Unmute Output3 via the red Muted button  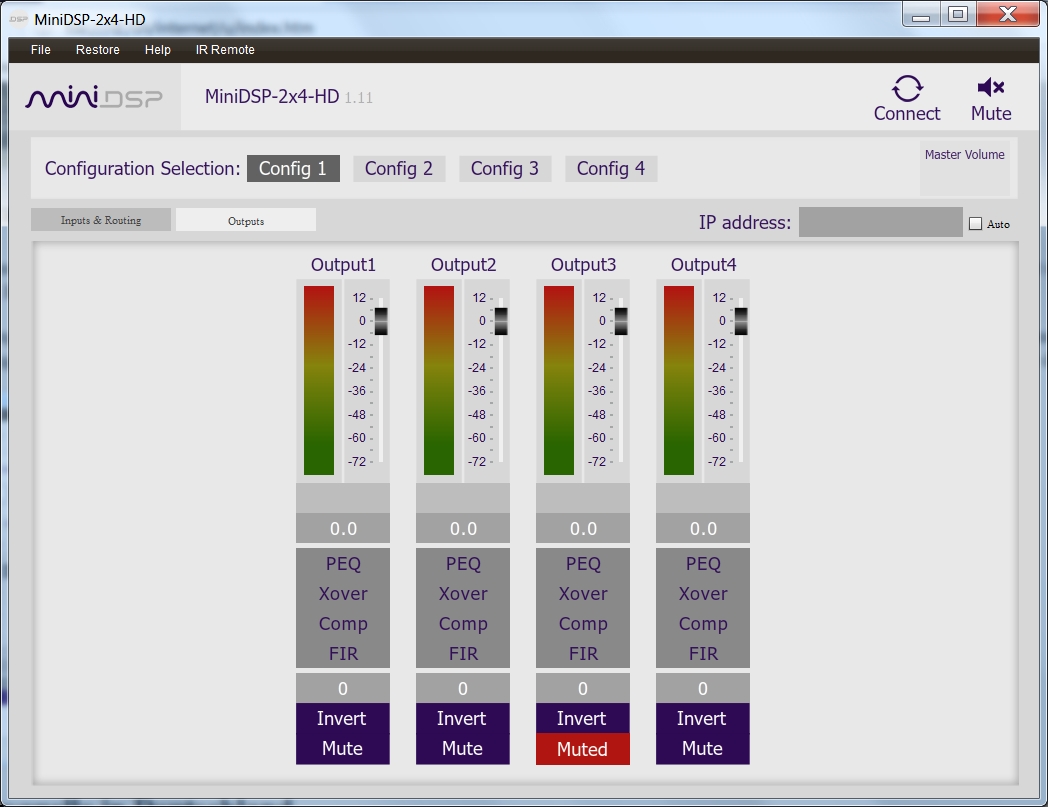[x=583, y=749]
